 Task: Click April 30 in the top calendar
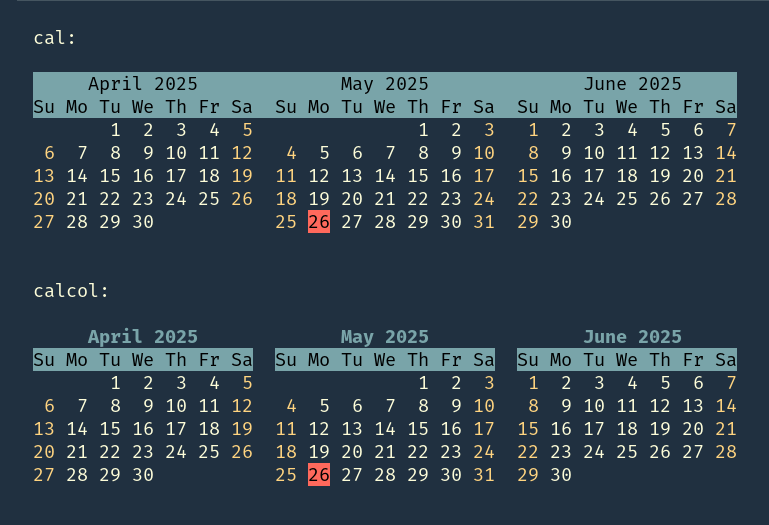143,222
